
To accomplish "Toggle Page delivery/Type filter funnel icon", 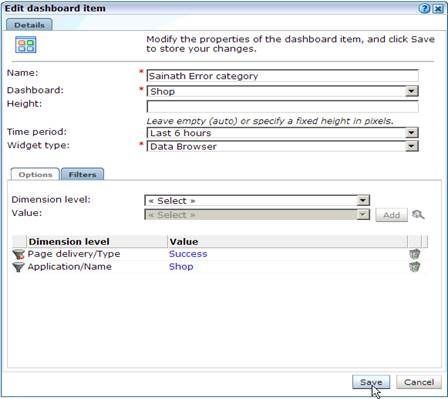I will pos(19,254).
